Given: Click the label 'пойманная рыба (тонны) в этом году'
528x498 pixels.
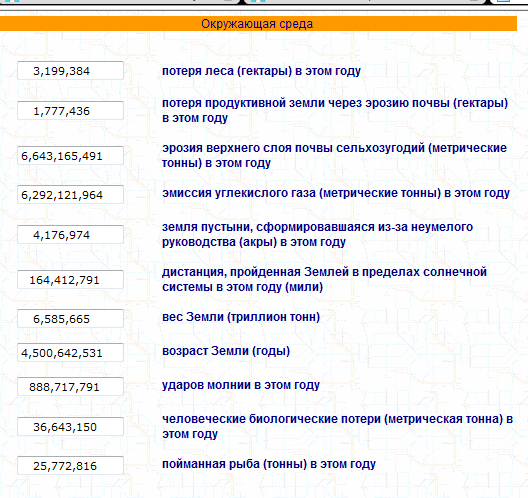Looking at the screenshot, I should coord(269,464).
